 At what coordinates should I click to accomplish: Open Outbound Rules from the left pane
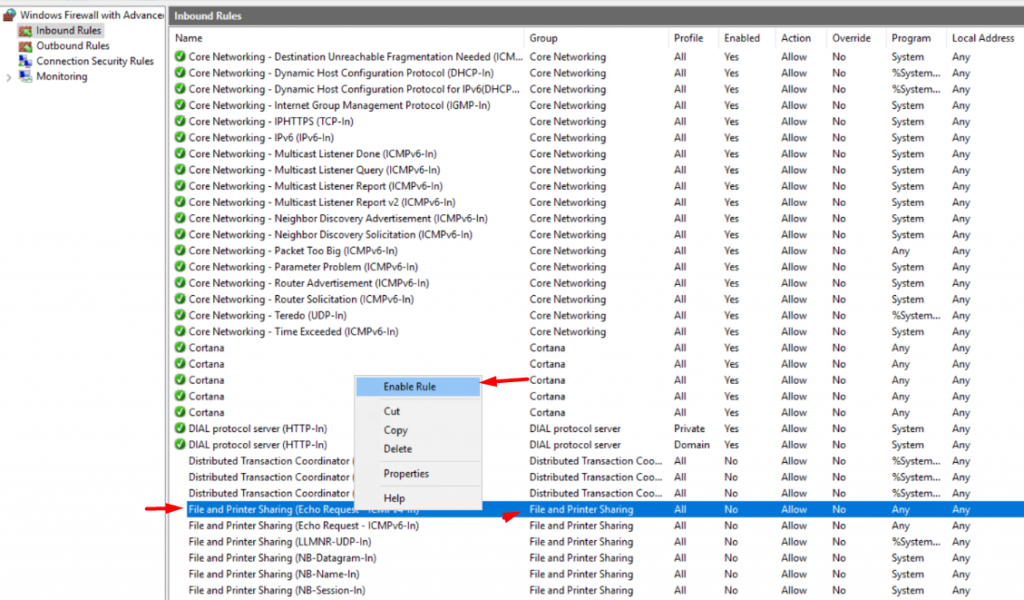coord(28,45)
